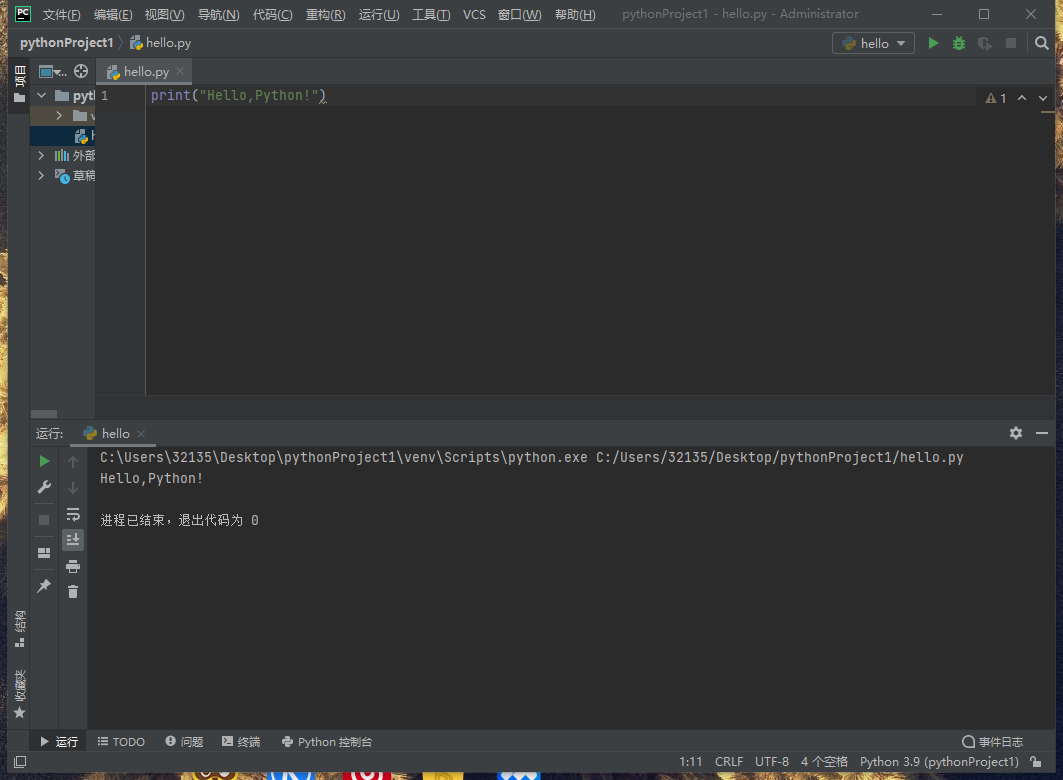Open the 窗口(W) menu

click(x=519, y=14)
